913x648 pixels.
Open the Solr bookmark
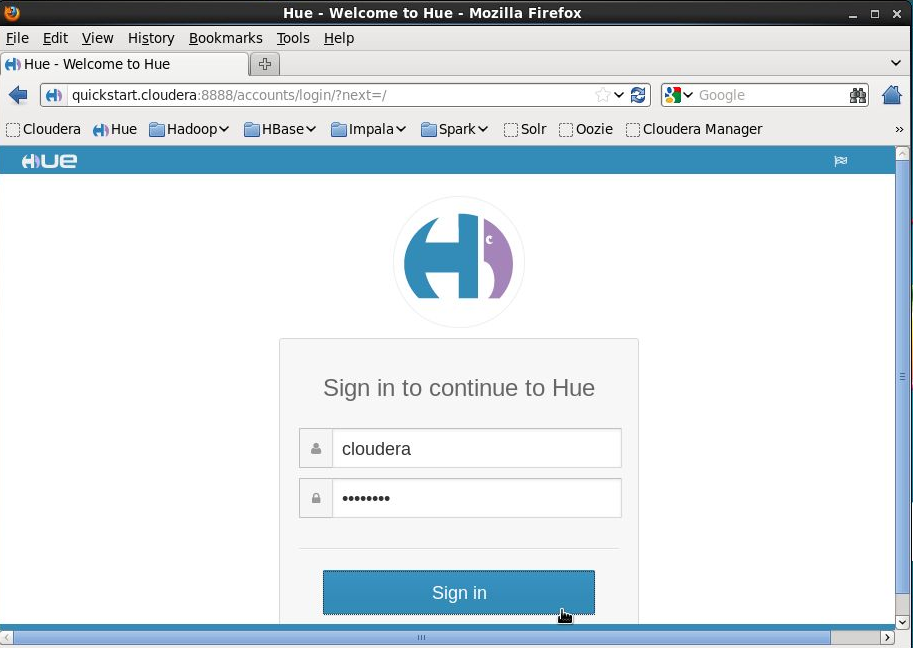(525, 129)
